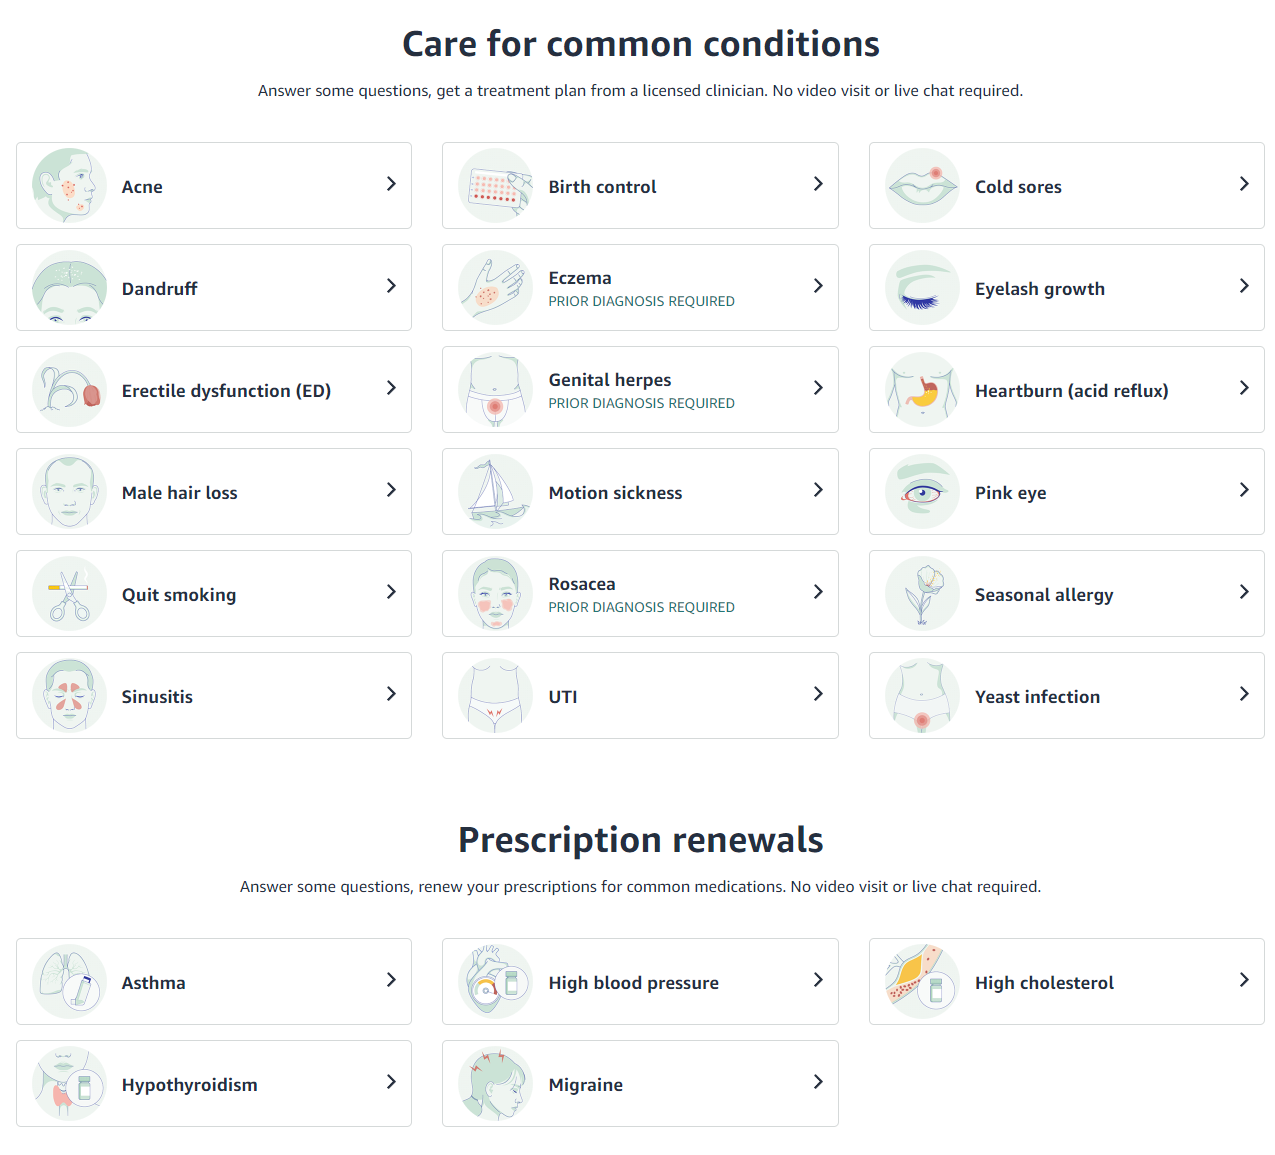Open Erectile dysfunction (ED) care link
This screenshot has width=1275, height=1155.
click(226, 391)
